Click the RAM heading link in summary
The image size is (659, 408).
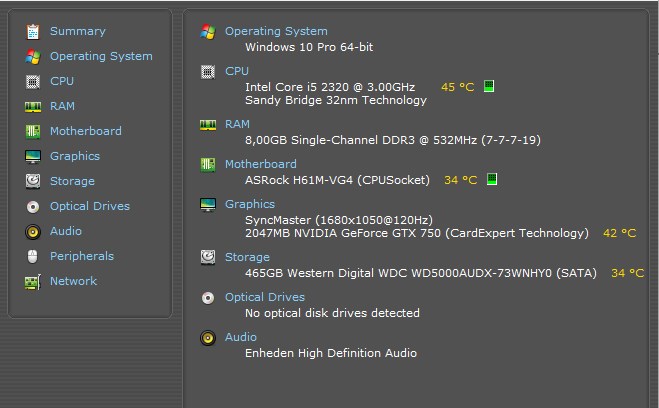[237, 124]
